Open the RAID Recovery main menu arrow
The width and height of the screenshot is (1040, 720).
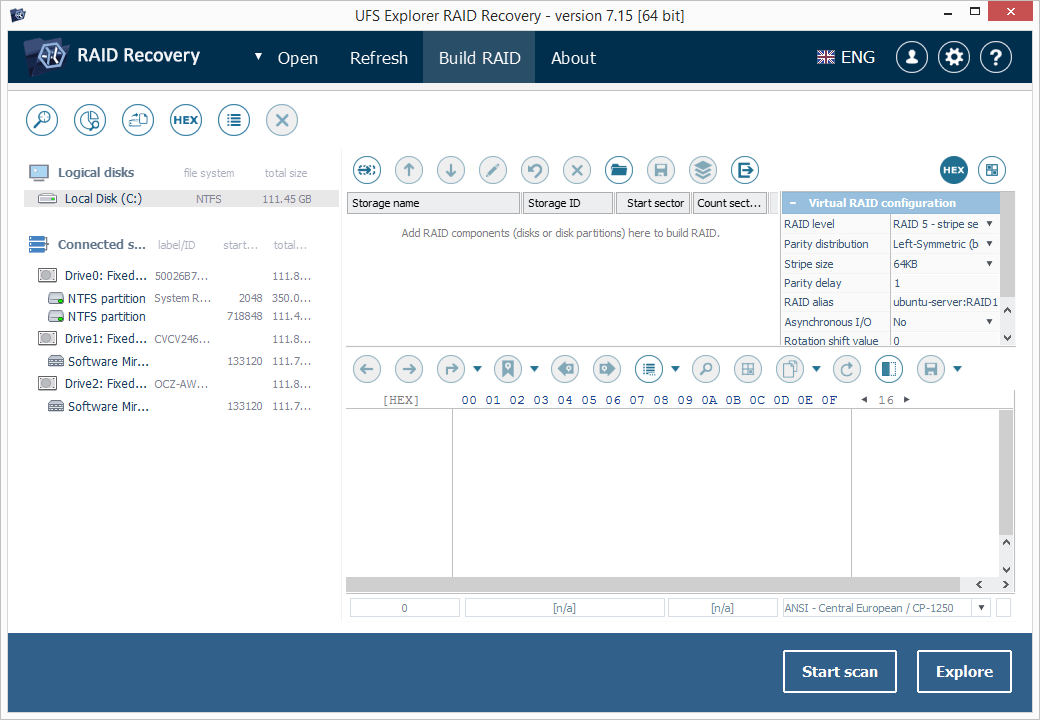pos(258,57)
